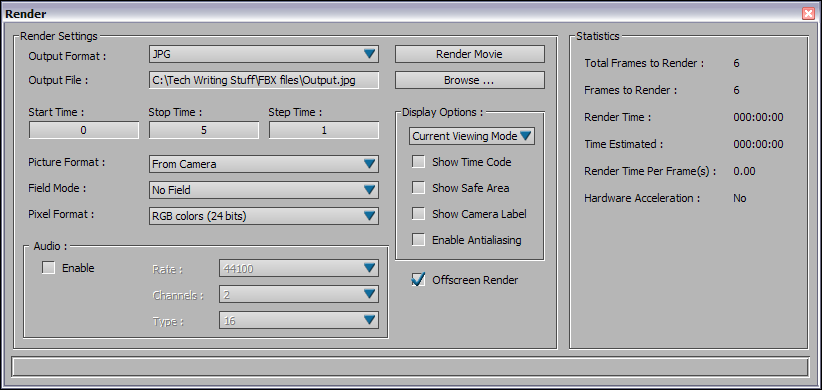Click the Output File path field
Viewport: 822px width, 390px height.
(264, 80)
